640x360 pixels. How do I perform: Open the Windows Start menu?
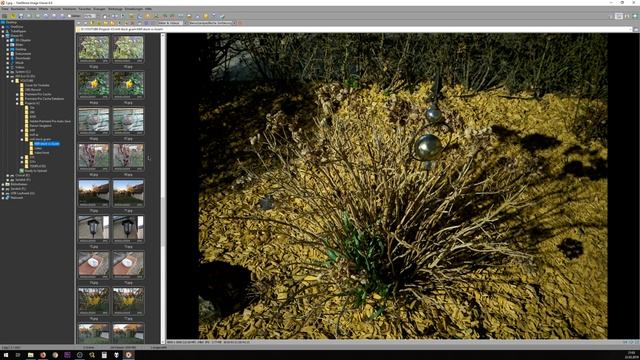click(x=7, y=355)
